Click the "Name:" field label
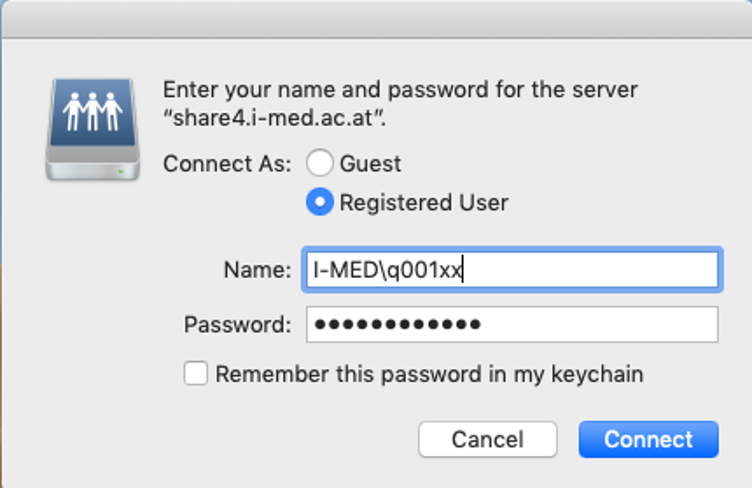 (x=258, y=270)
